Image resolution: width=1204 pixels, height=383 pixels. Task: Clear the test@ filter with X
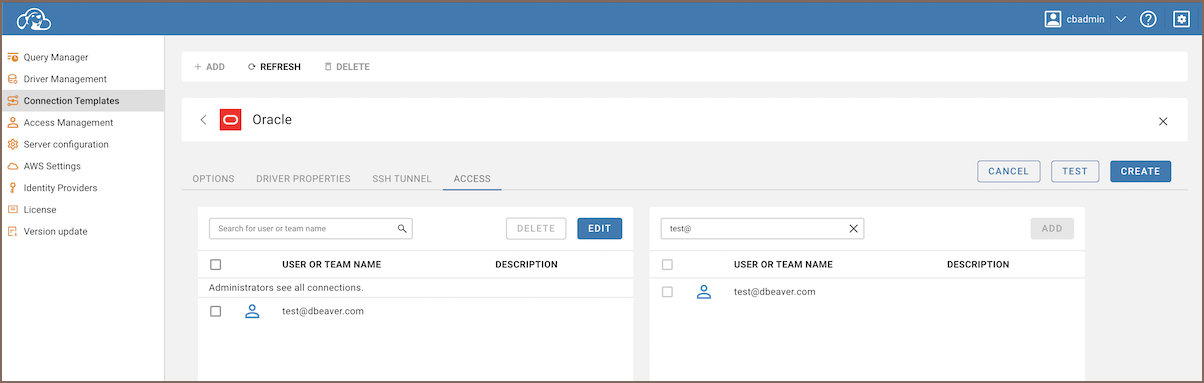pyautogui.click(x=853, y=229)
